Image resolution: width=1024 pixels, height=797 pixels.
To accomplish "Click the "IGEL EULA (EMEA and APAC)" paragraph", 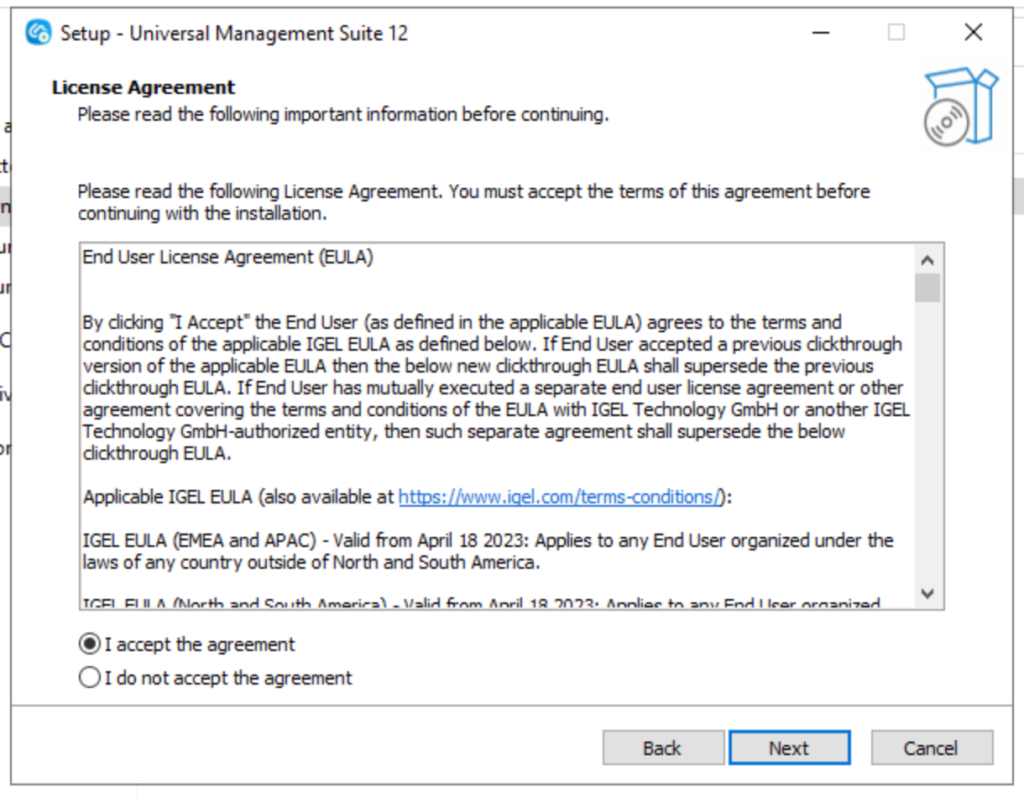I will point(488,551).
